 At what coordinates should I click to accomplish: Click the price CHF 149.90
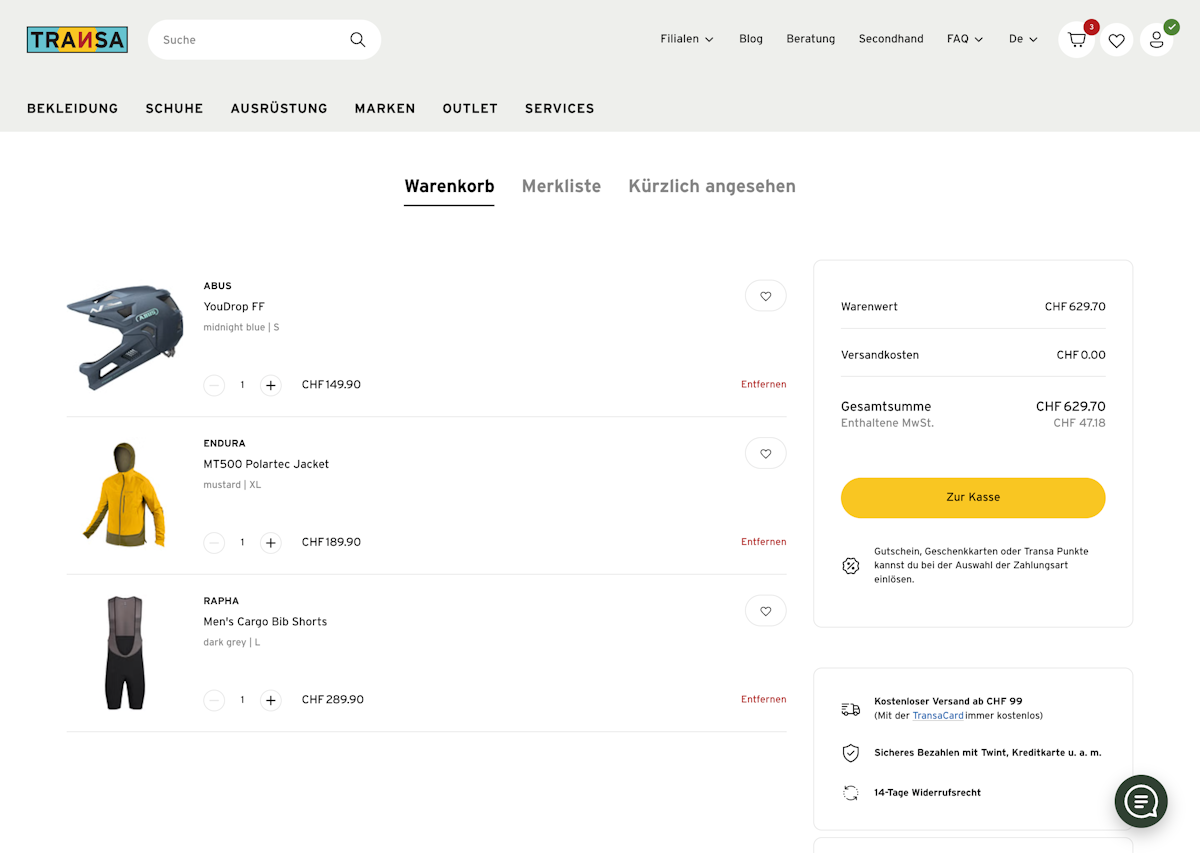click(x=331, y=385)
